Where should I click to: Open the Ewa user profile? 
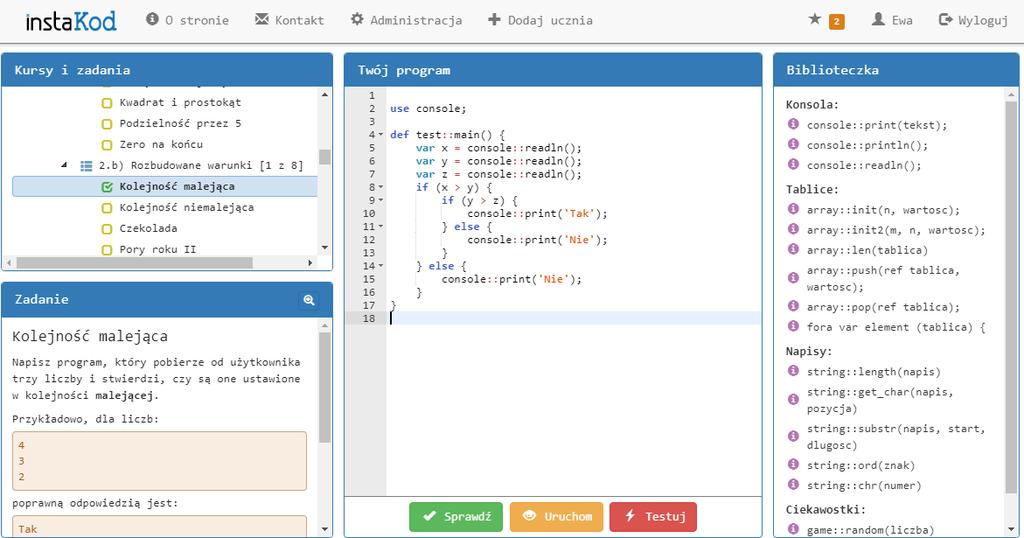[892, 20]
